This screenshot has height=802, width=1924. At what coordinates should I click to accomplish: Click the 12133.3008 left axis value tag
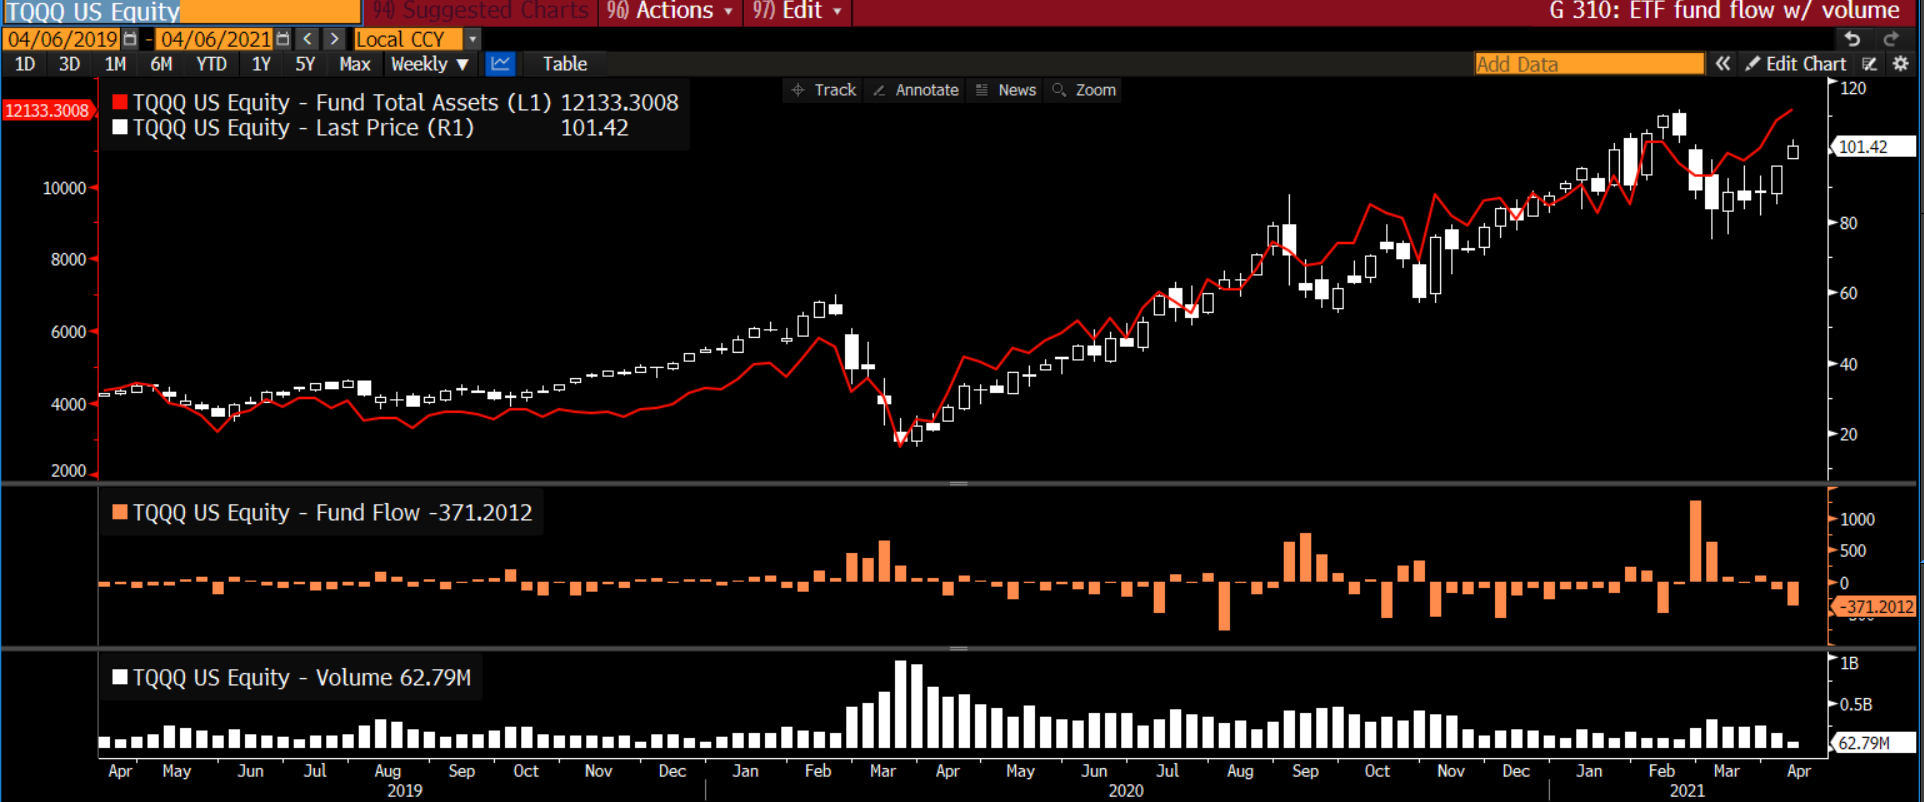pyautogui.click(x=47, y=110)
